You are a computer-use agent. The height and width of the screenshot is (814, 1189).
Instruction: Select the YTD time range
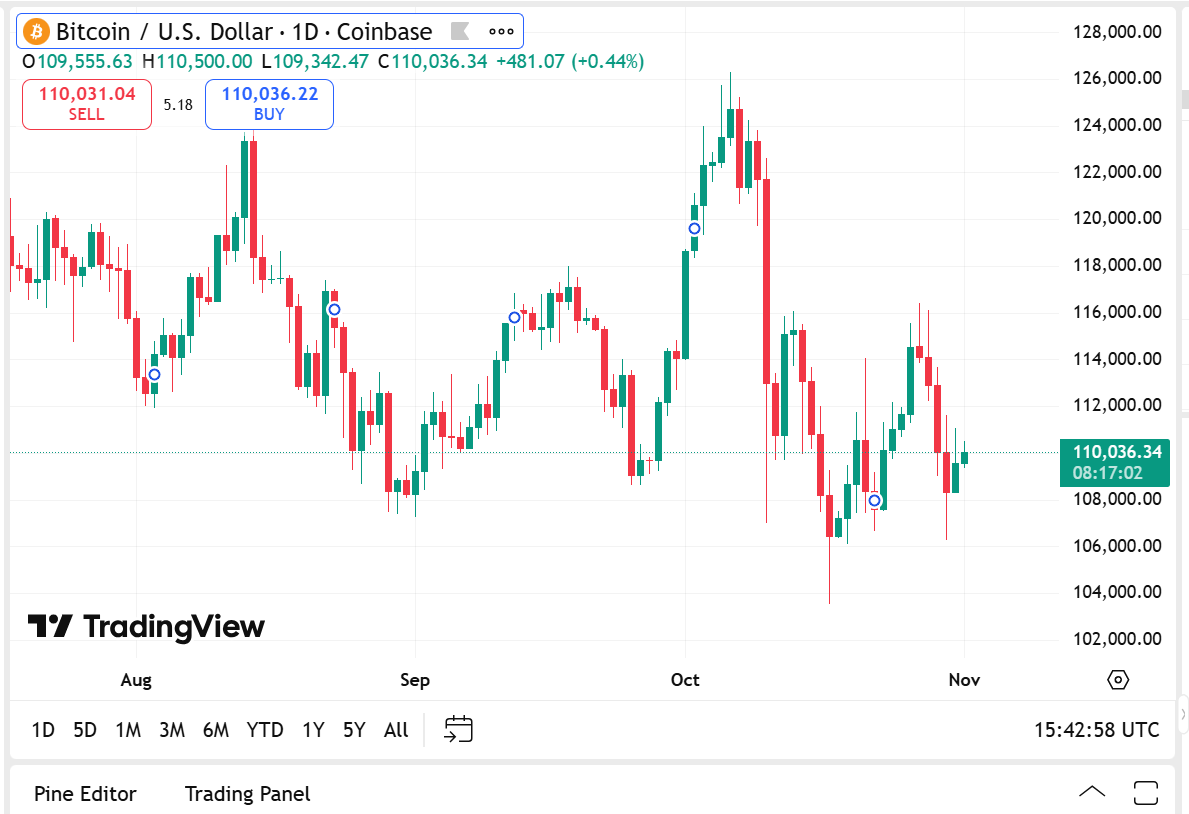tap(265, 730)
